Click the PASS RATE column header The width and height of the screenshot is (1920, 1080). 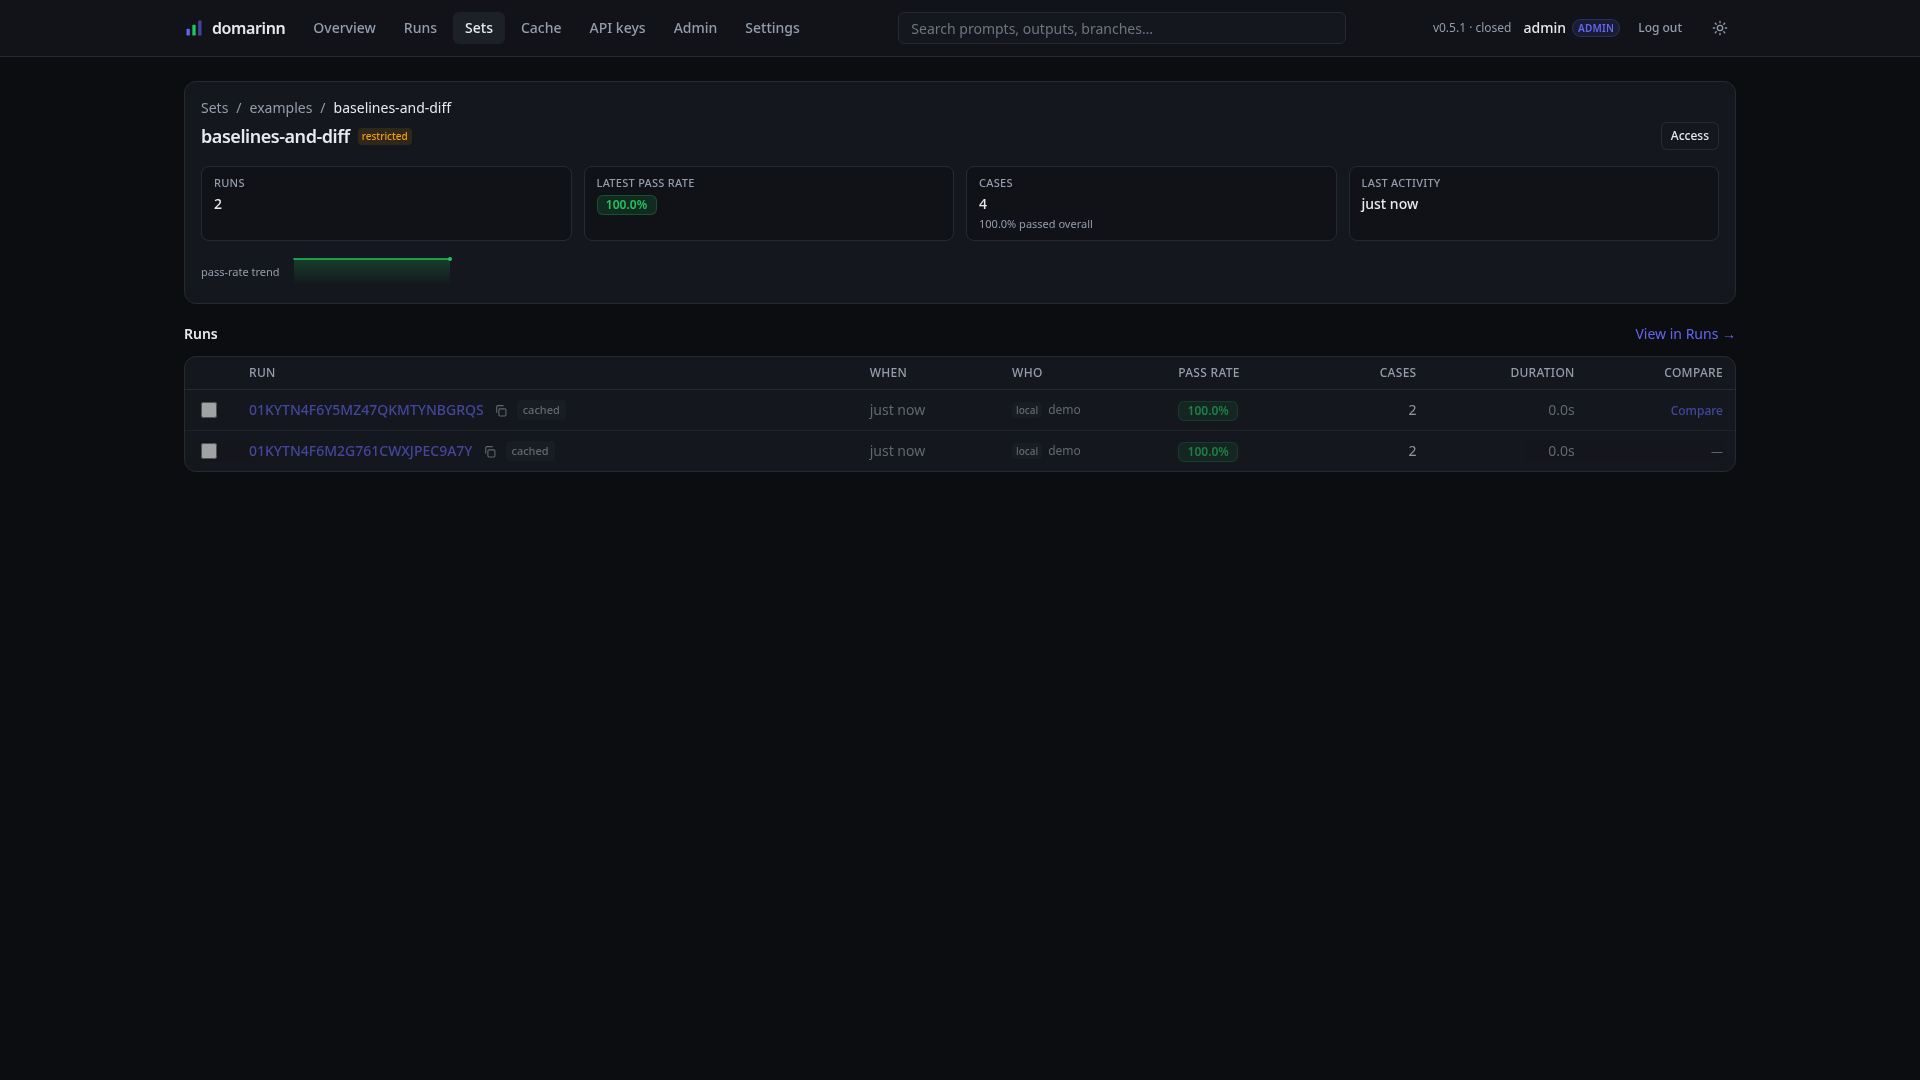1208,373
